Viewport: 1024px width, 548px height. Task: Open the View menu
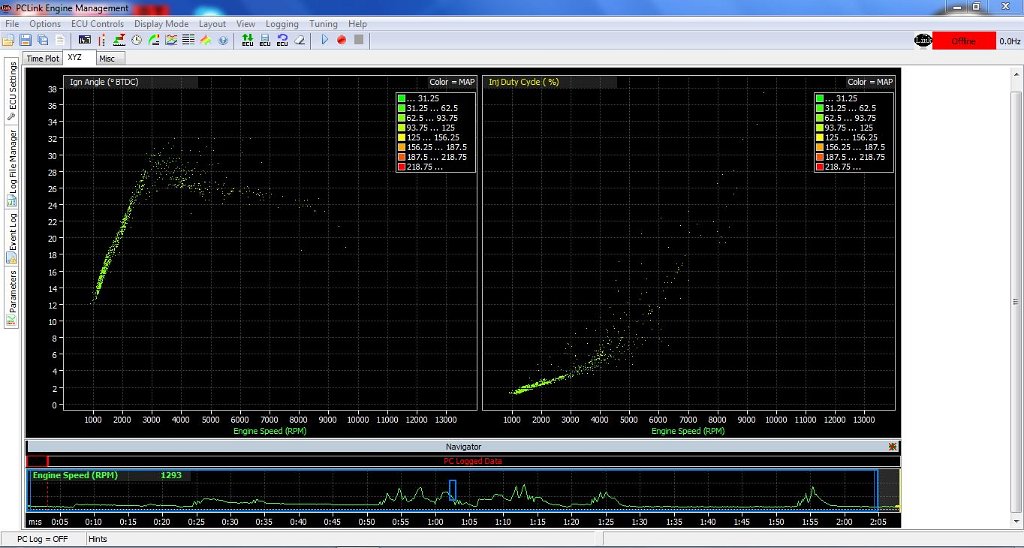coord(246,24)
